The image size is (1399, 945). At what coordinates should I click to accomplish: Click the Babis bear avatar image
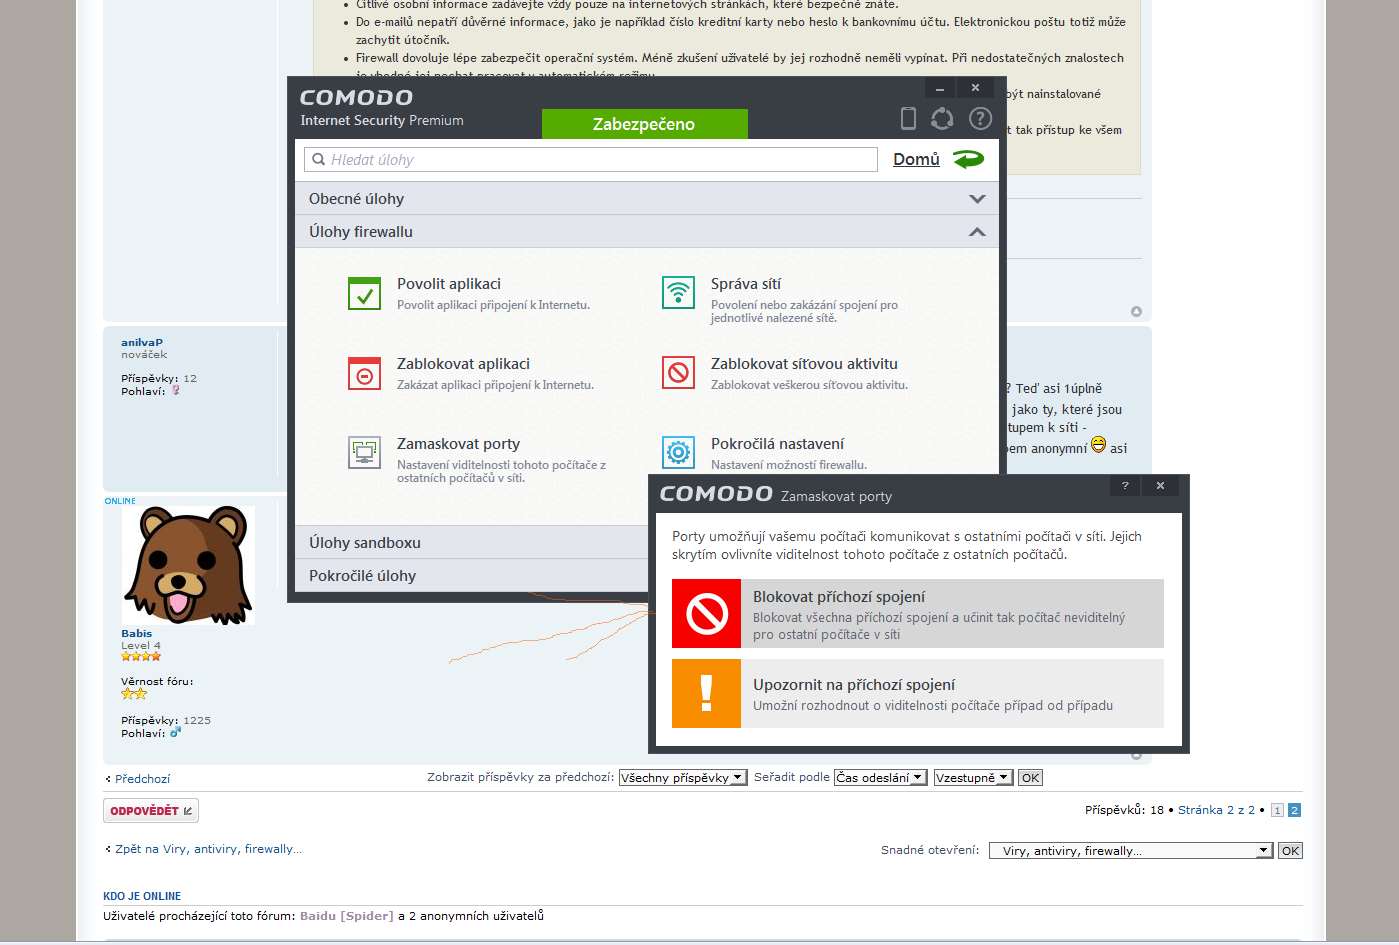click(188, 565)
